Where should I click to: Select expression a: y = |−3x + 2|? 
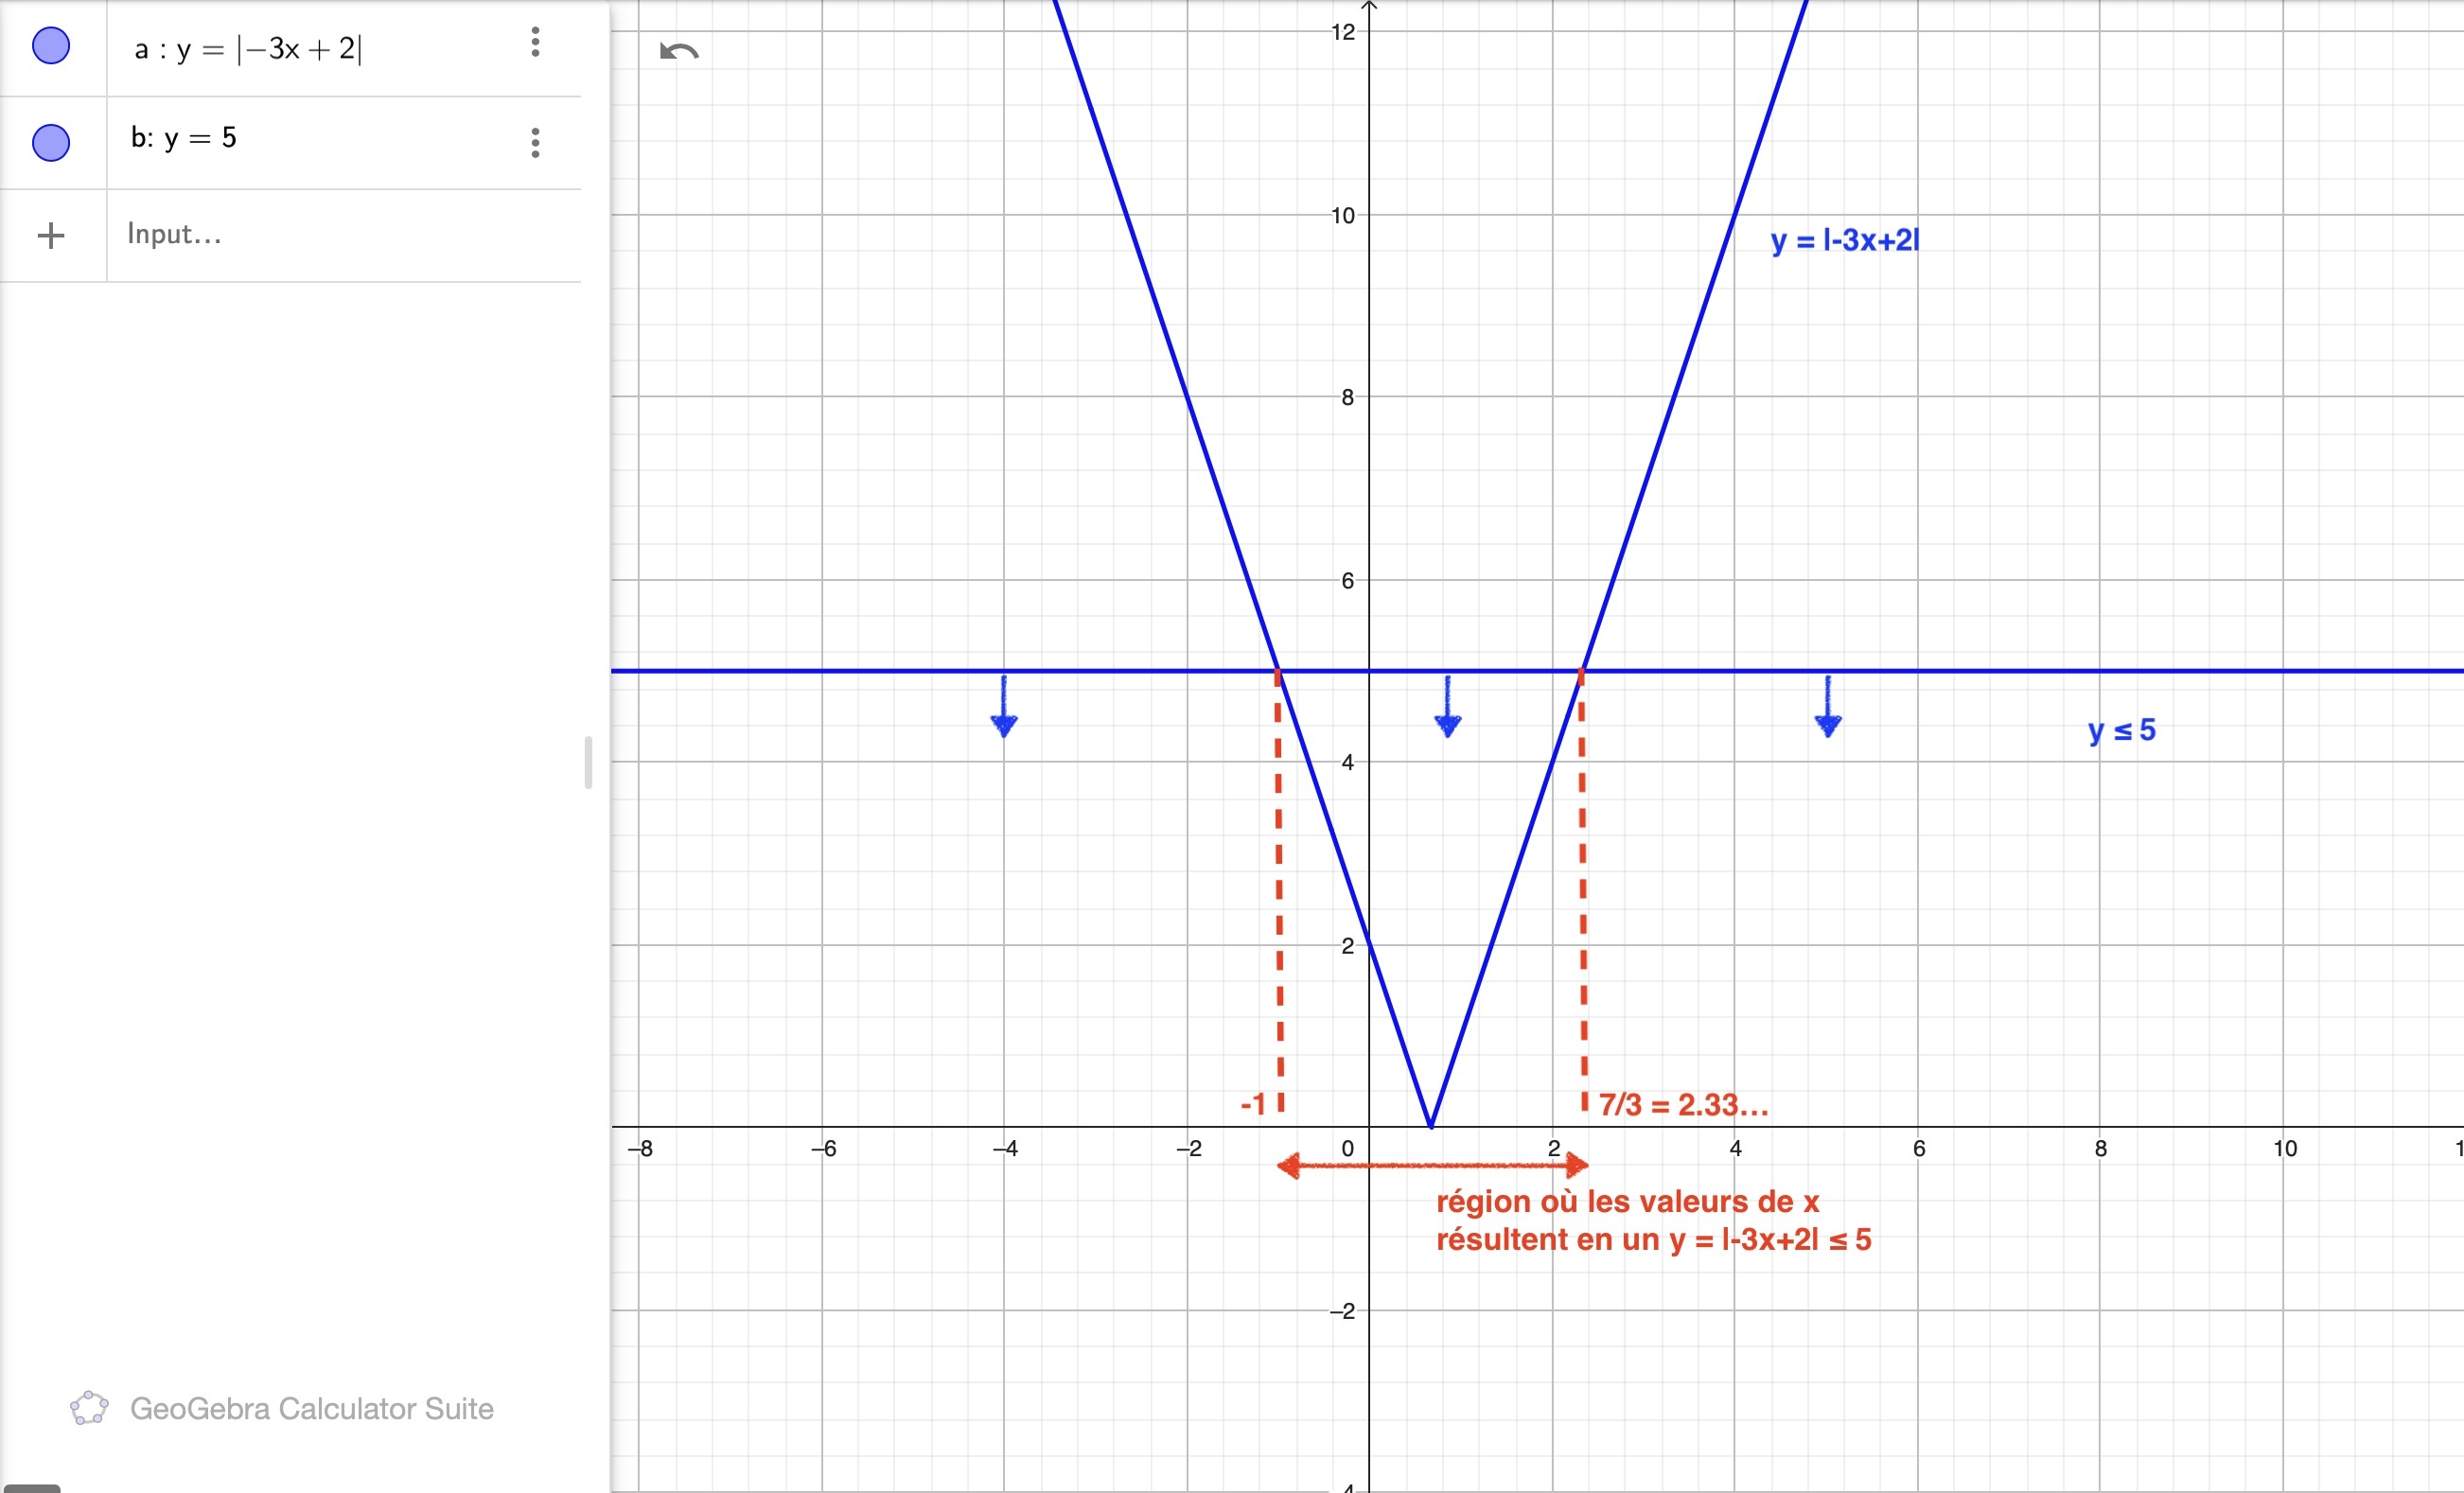248,49
